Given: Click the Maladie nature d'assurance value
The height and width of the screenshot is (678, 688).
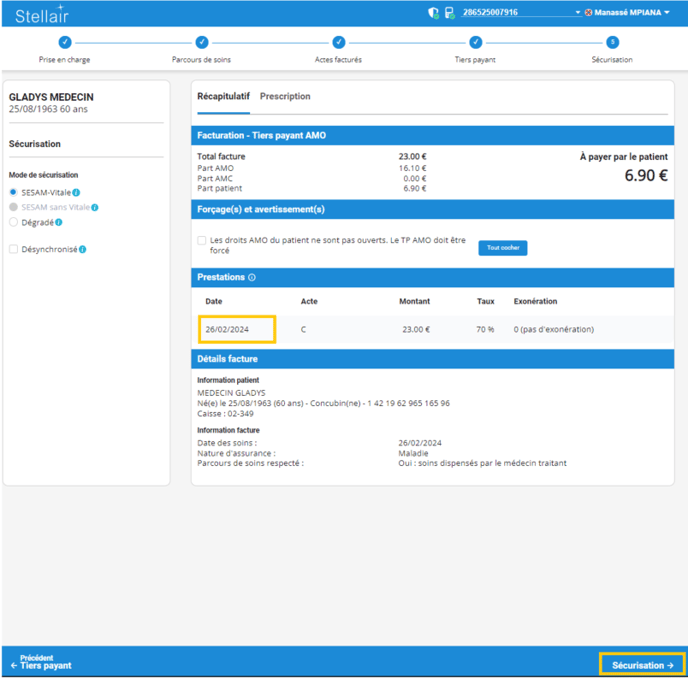Looking at the screenshot, I should pos(413,453).
